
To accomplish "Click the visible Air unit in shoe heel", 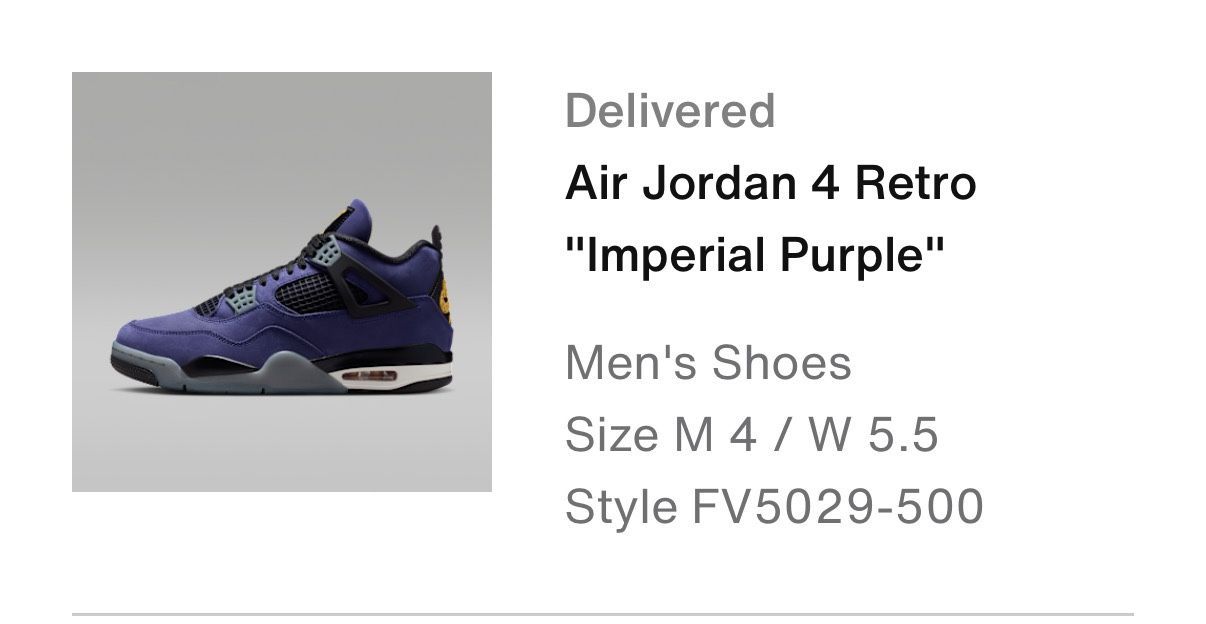I will [372, 376].
